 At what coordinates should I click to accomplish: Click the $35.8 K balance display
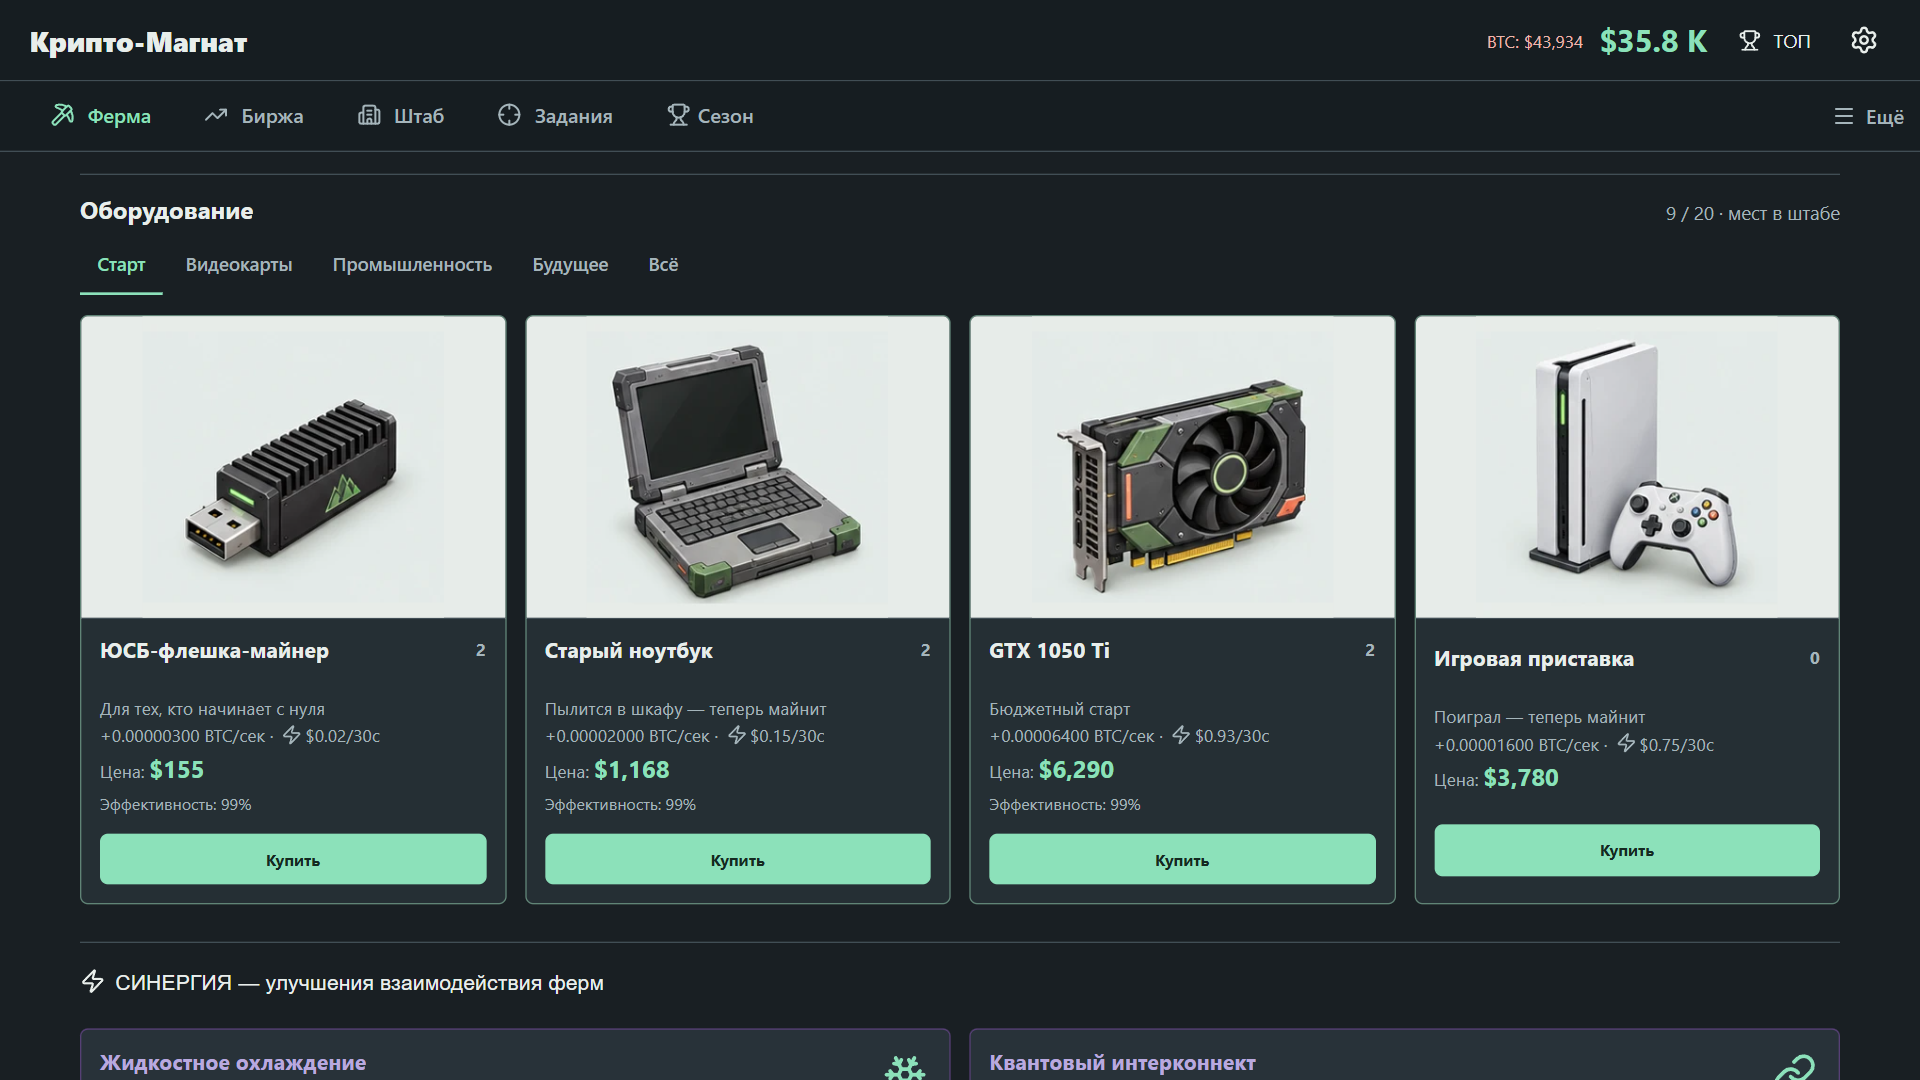tap(1653, 41)
